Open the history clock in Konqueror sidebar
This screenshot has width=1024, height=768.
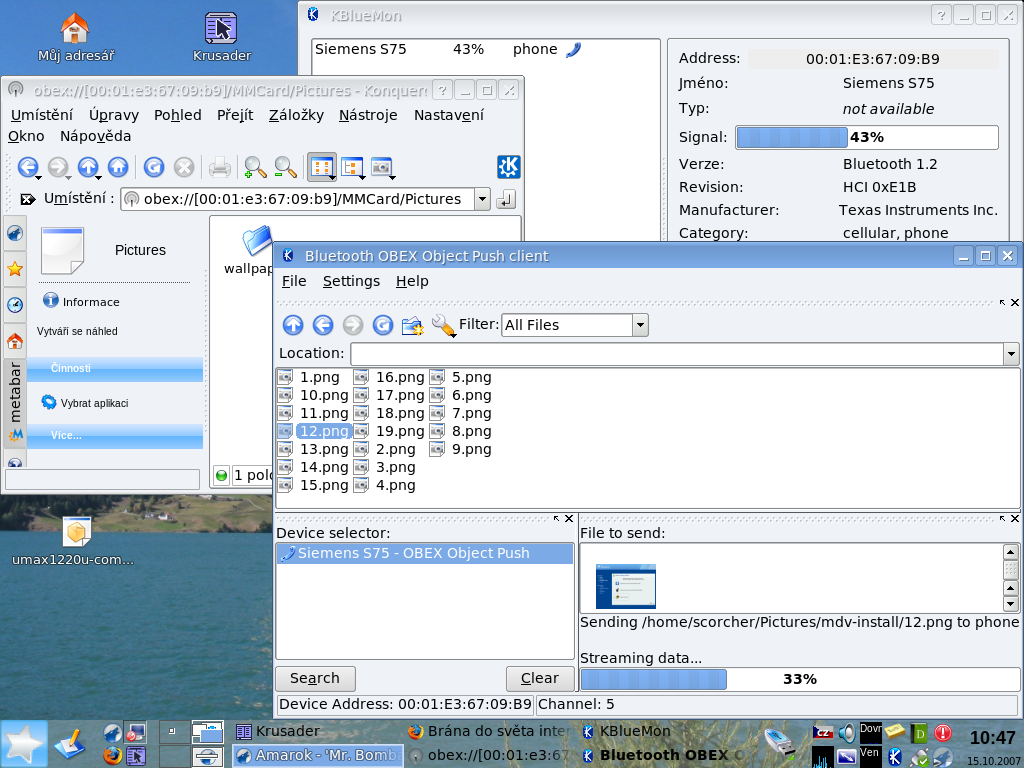[15, 304]
